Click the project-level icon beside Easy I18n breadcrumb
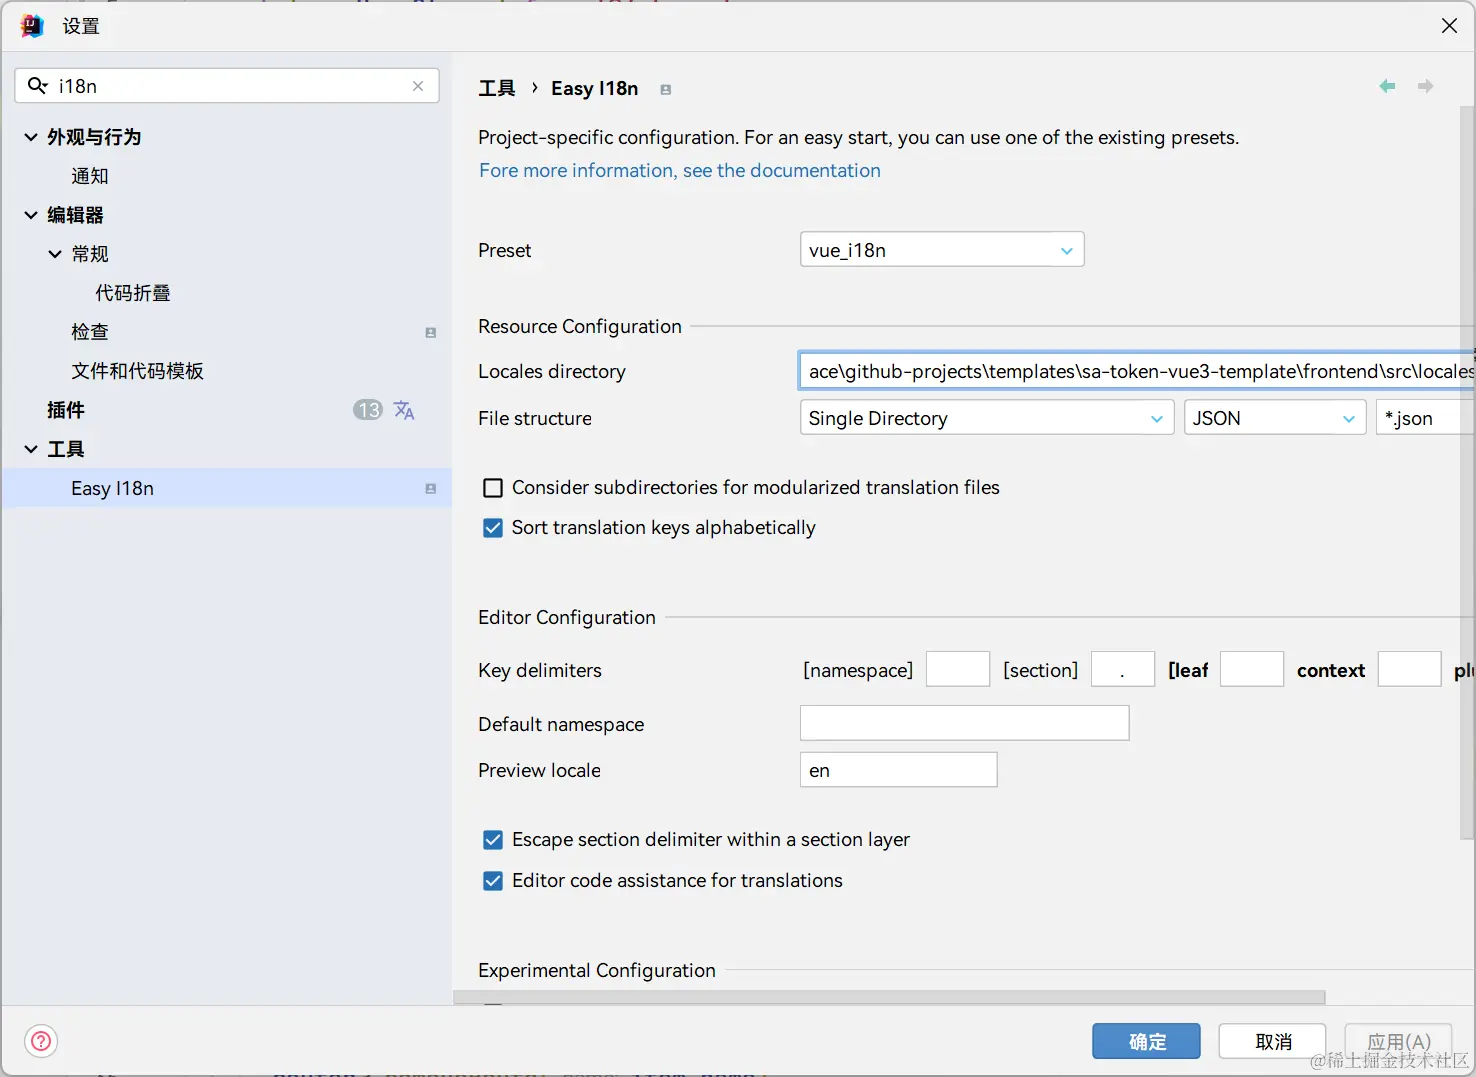The image size is (1476, 1077). click(665, 90)
